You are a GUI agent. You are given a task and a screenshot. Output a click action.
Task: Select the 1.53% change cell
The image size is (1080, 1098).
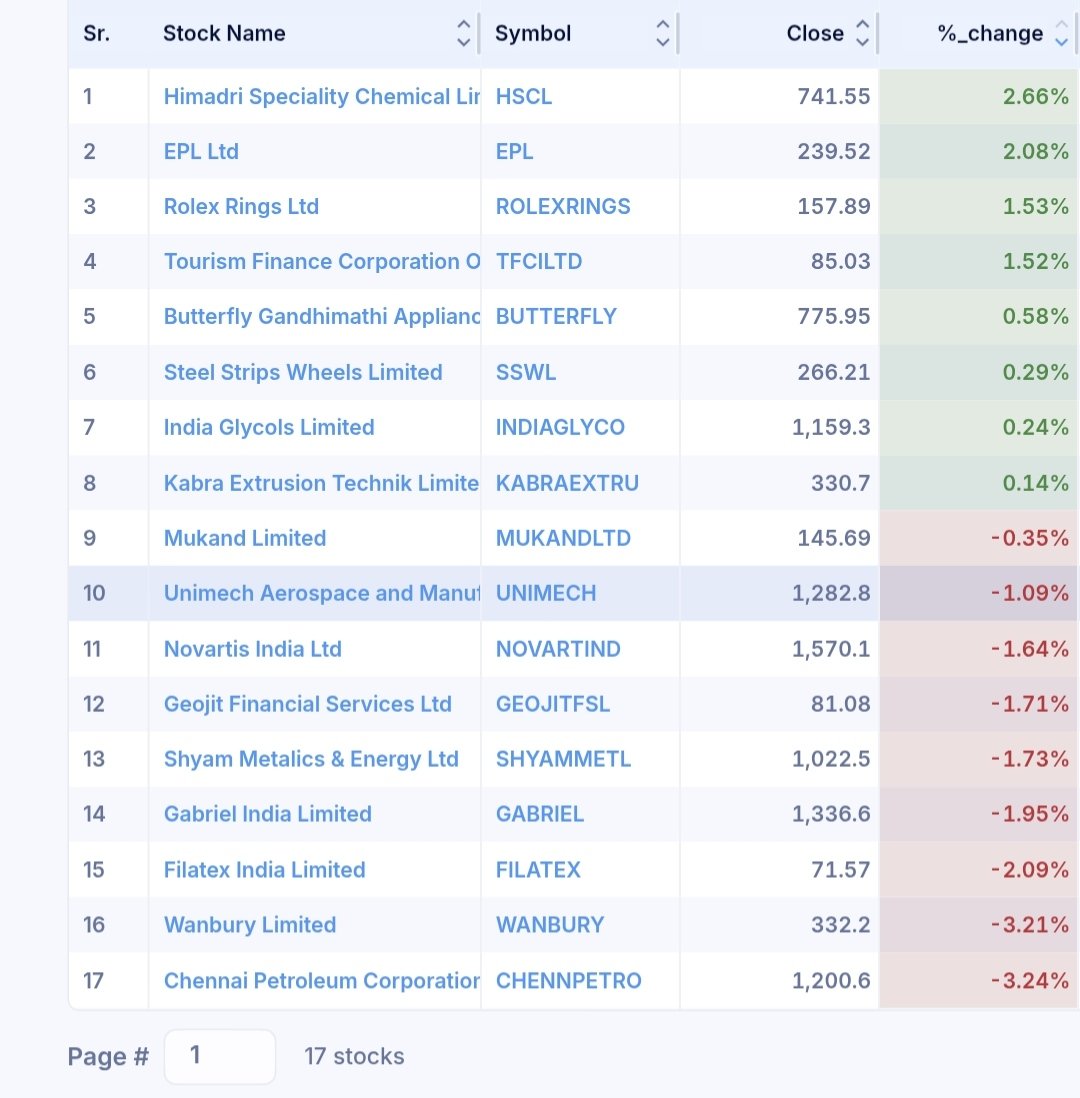coord(978,206)
